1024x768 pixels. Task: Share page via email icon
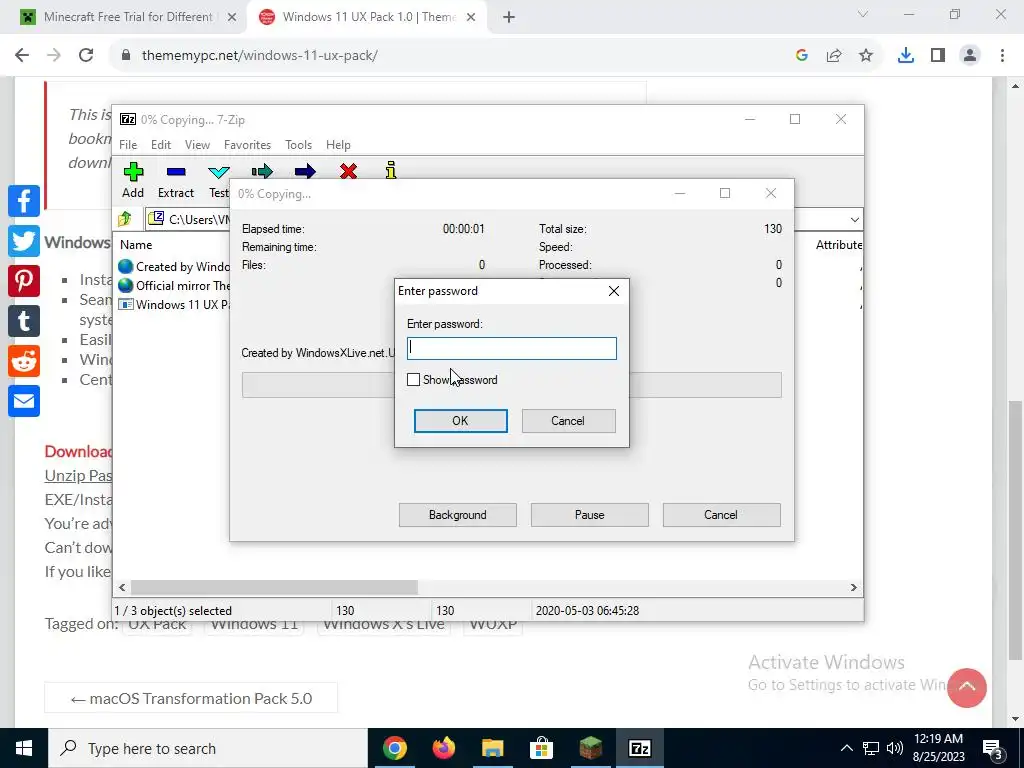24,401
